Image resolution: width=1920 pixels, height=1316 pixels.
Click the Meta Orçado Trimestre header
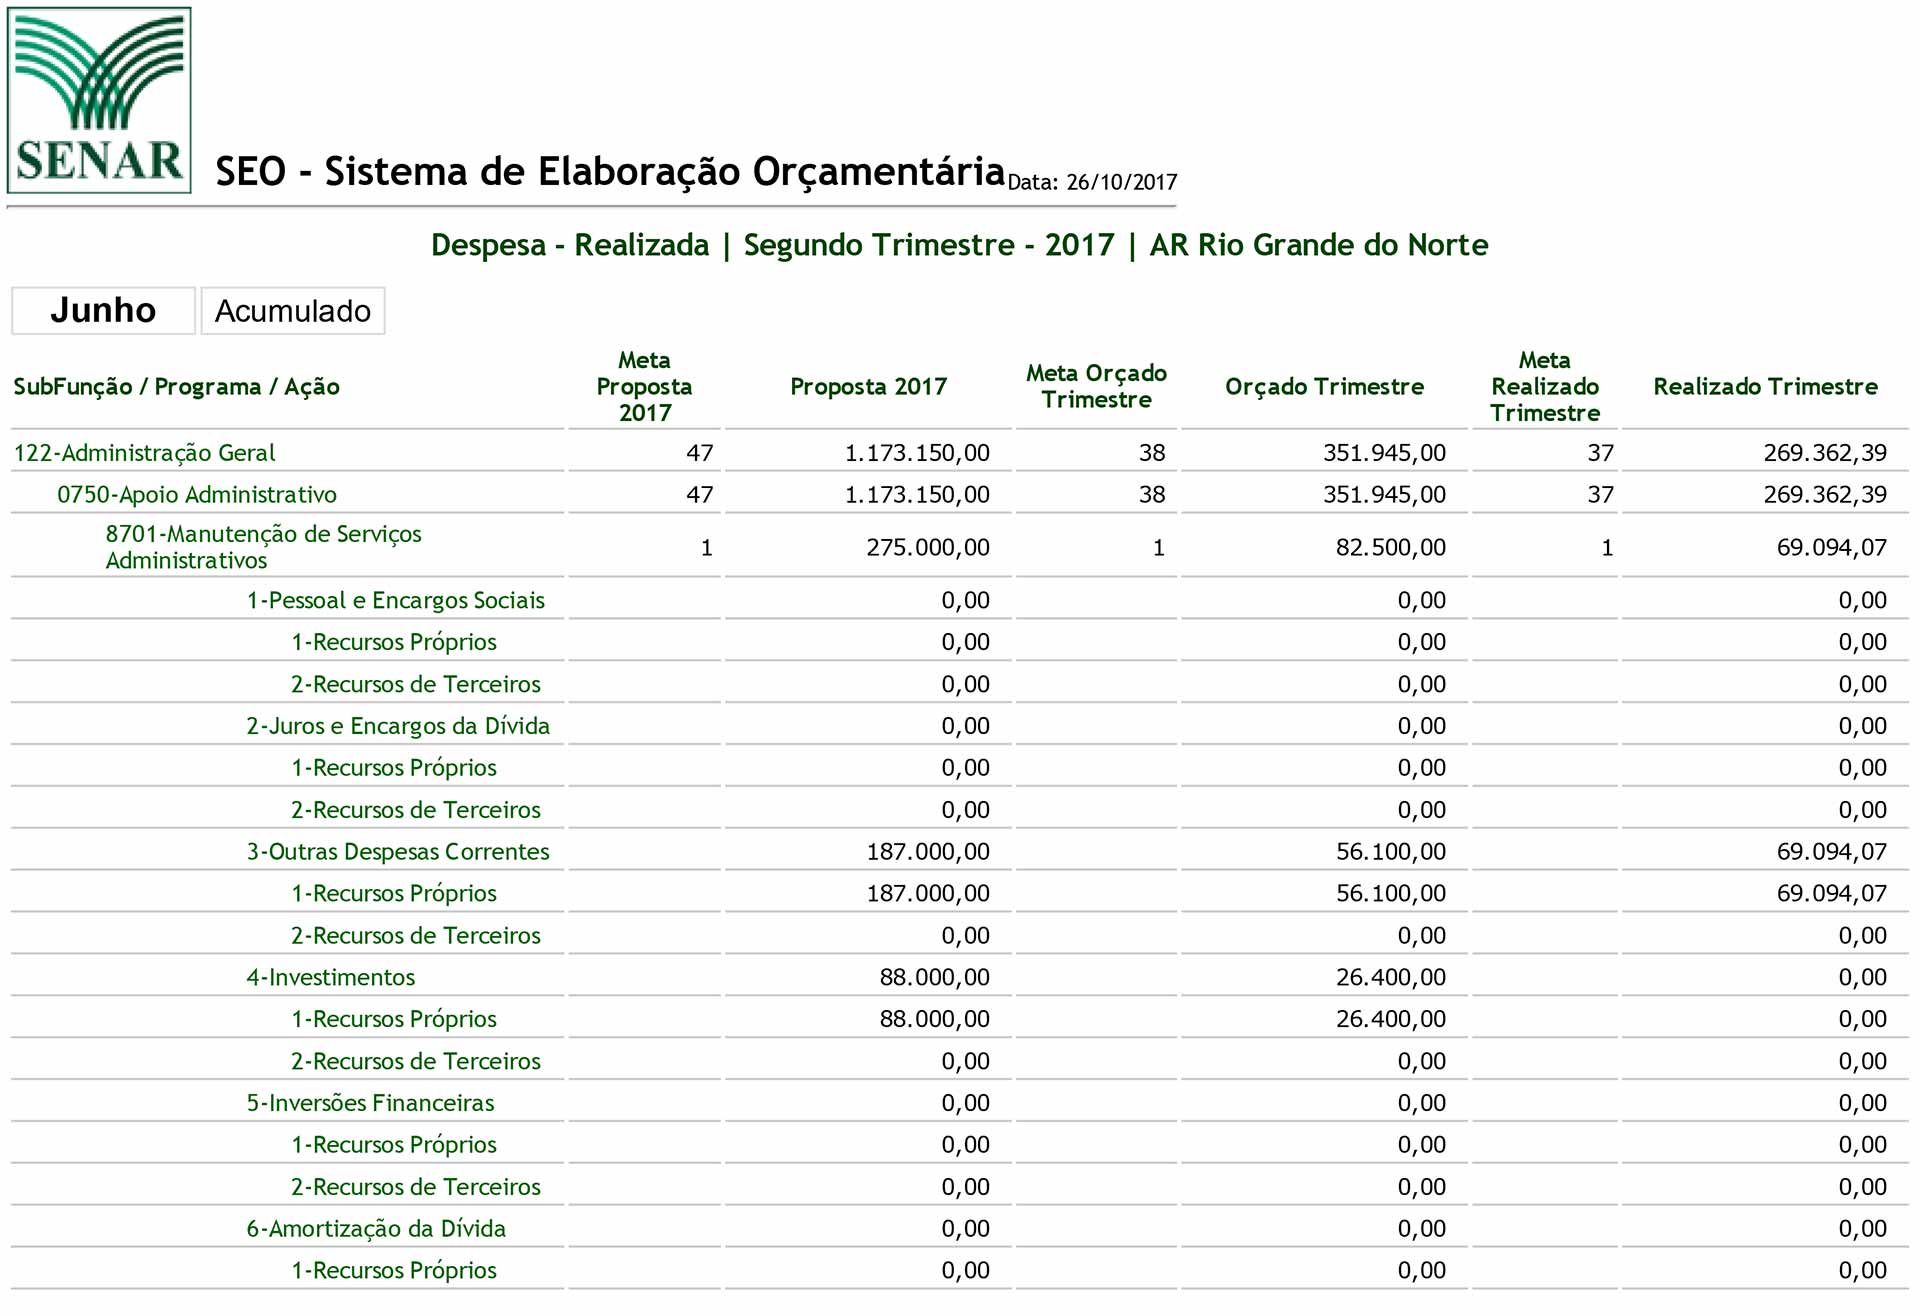pyautogui.click(x=1096, y=387)
